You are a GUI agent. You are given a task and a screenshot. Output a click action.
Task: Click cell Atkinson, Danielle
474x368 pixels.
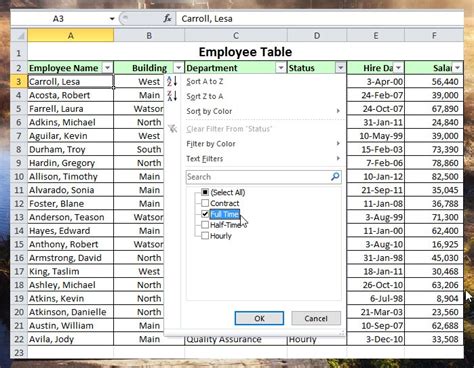click(x=71, y=312)
